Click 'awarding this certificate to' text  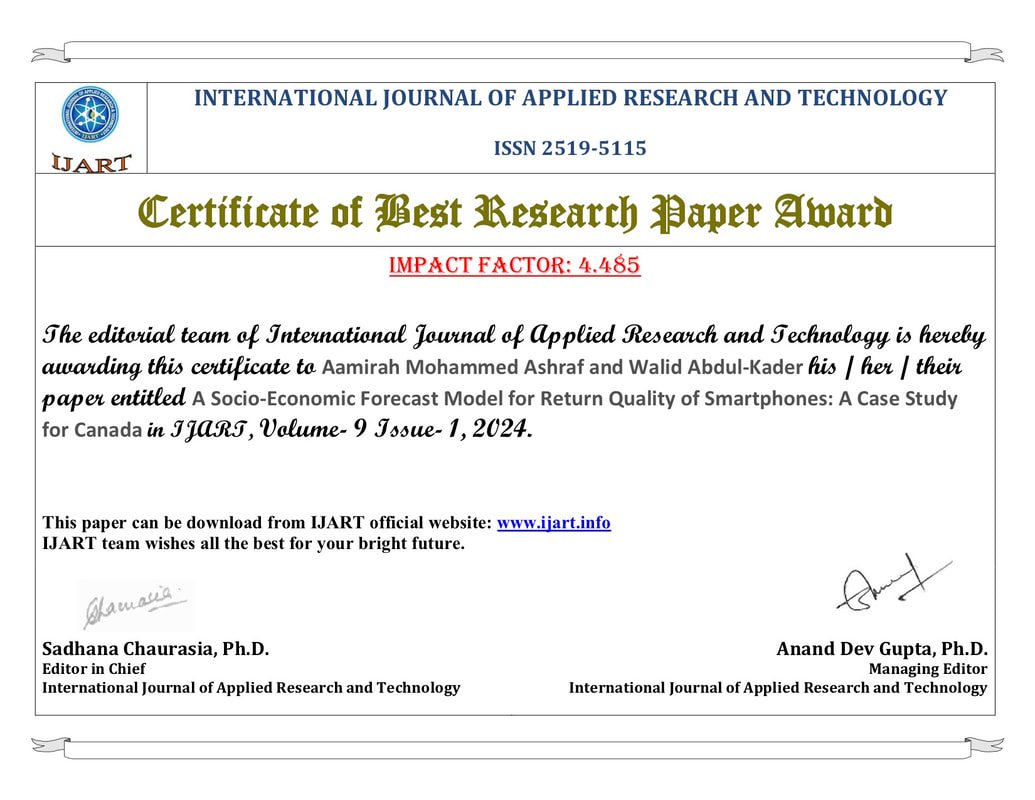coord(179,367)
